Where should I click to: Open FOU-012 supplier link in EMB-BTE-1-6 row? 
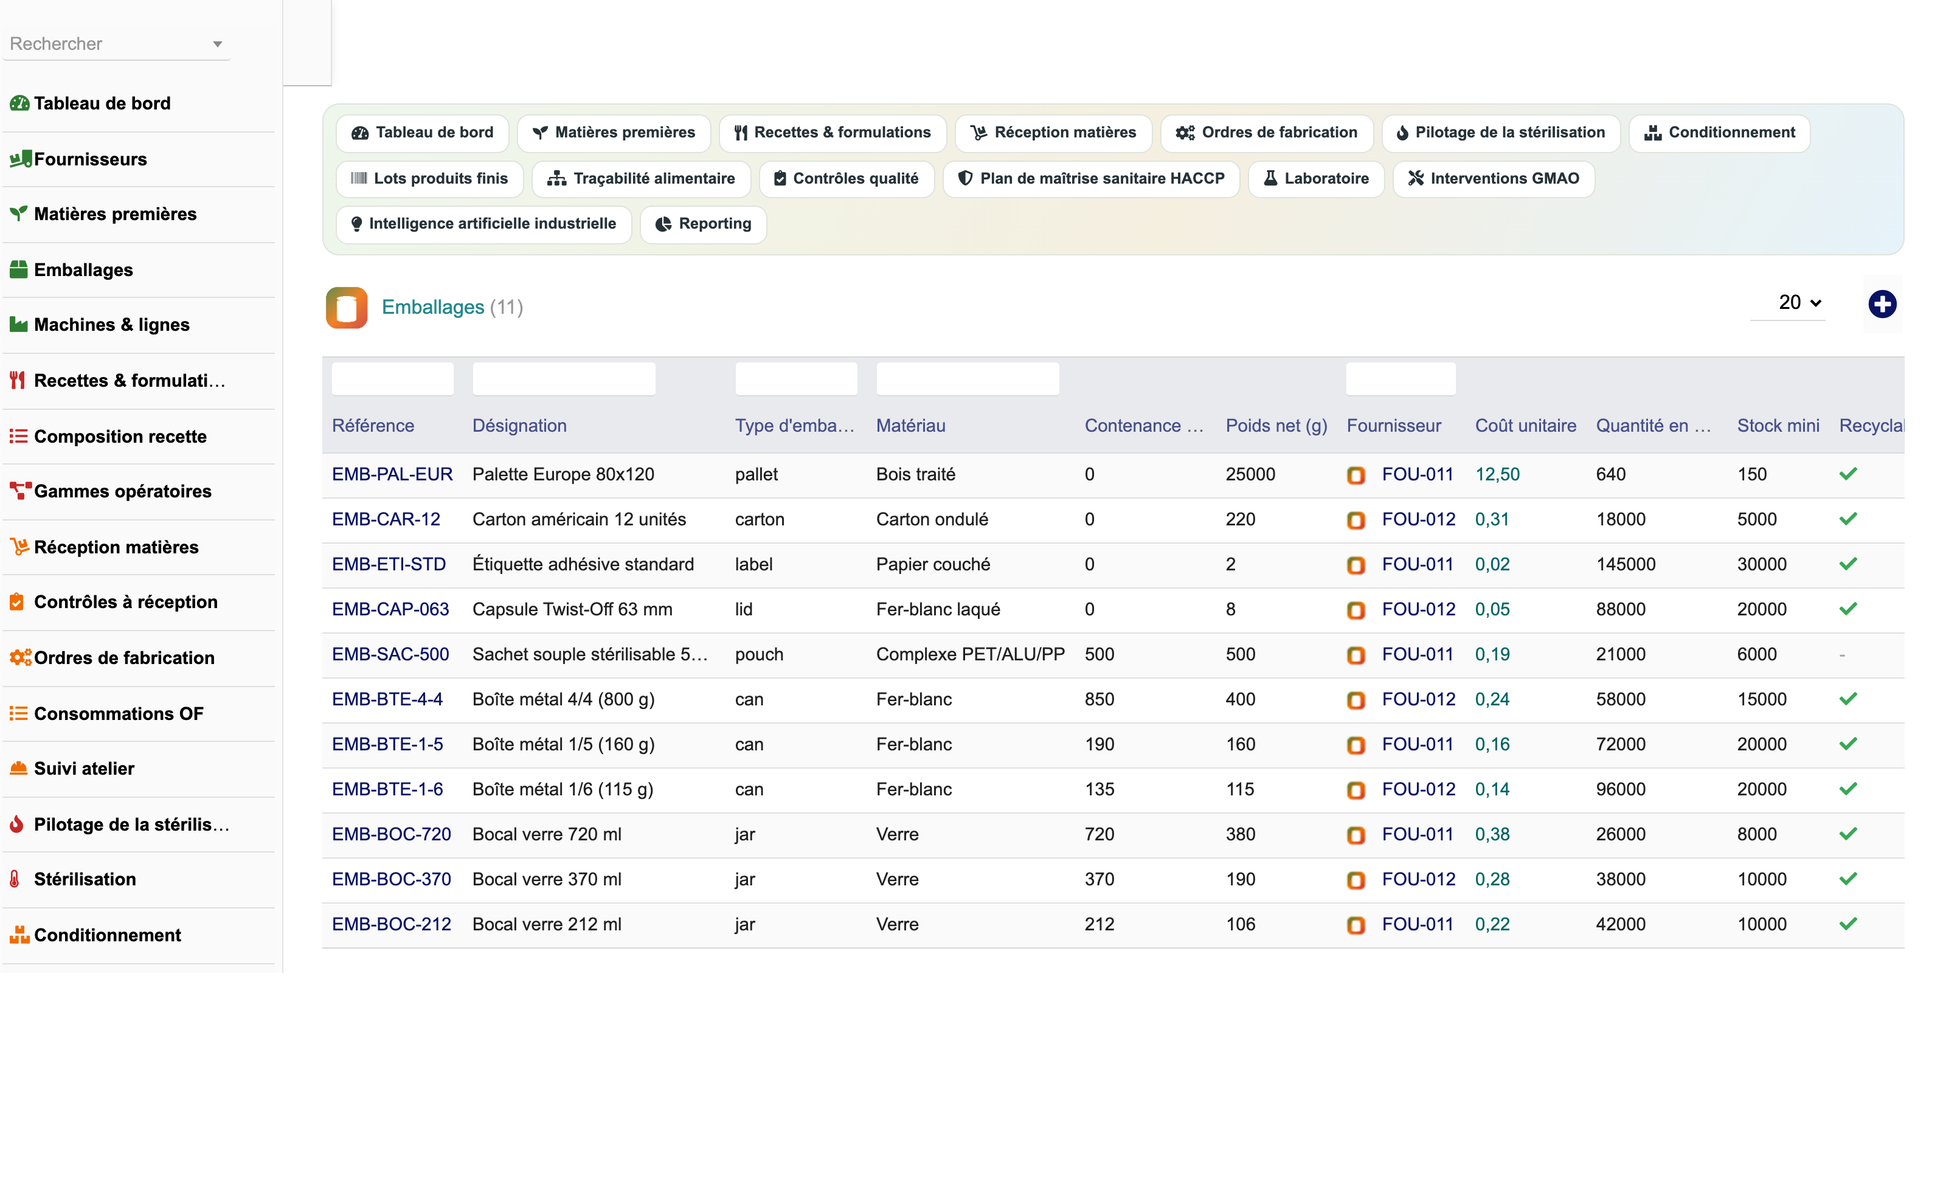click(x=1418, y=789)
